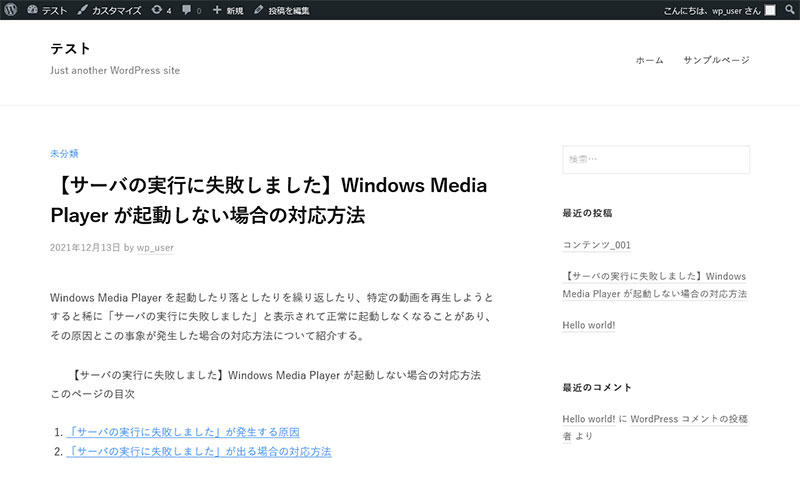This screenshot has height=488, width=800.
Task: Go to ホーム navigation item
Action: pos(649,60)
